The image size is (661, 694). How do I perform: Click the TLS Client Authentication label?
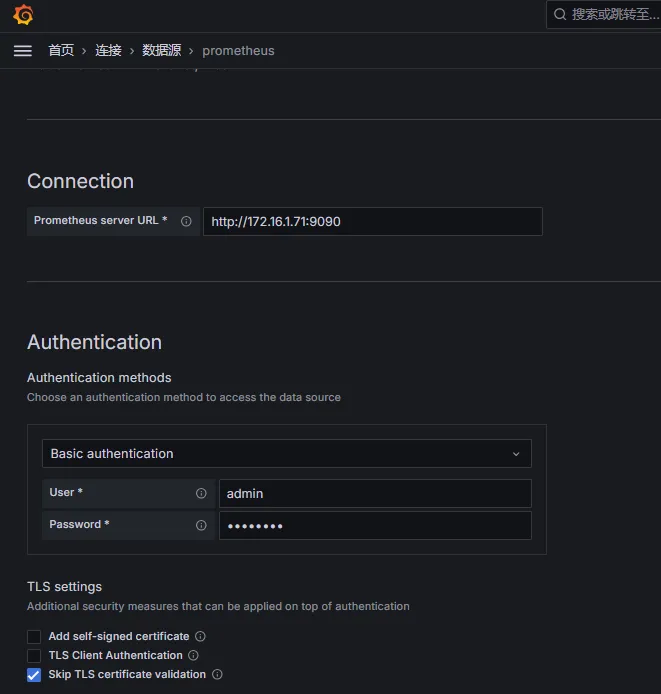click(116, 655)
